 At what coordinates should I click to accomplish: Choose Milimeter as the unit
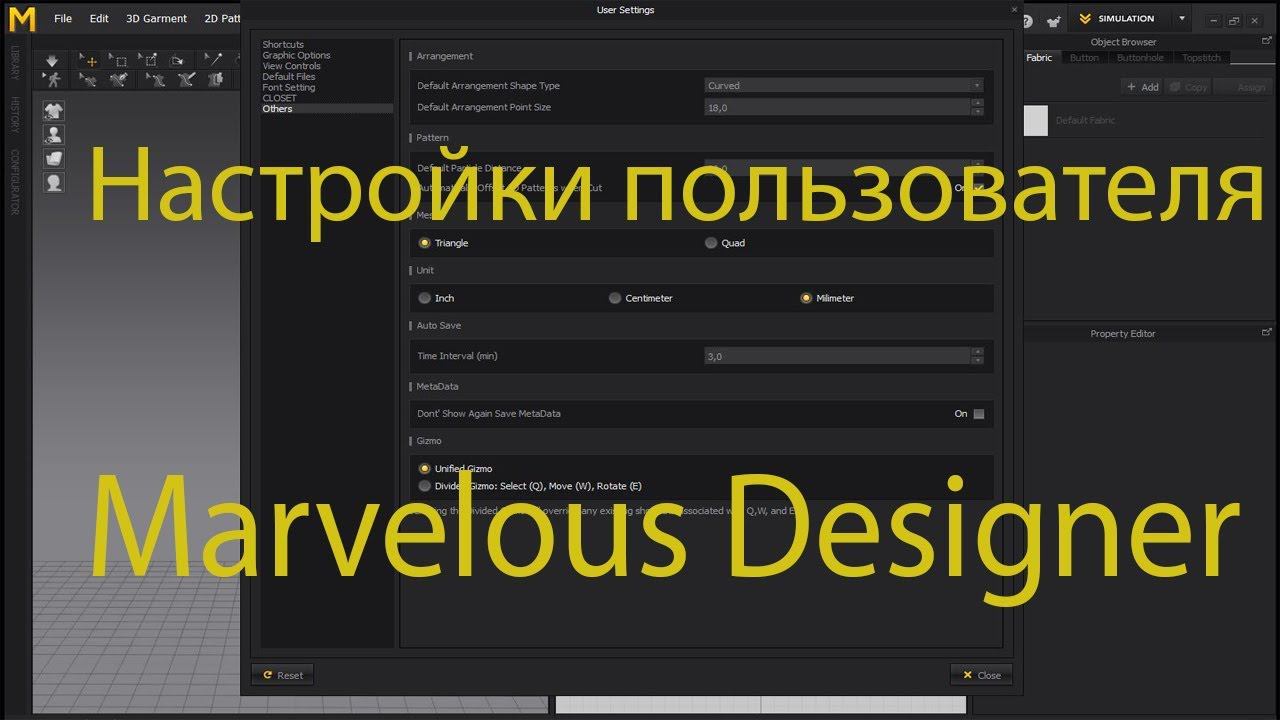[806, 298]
